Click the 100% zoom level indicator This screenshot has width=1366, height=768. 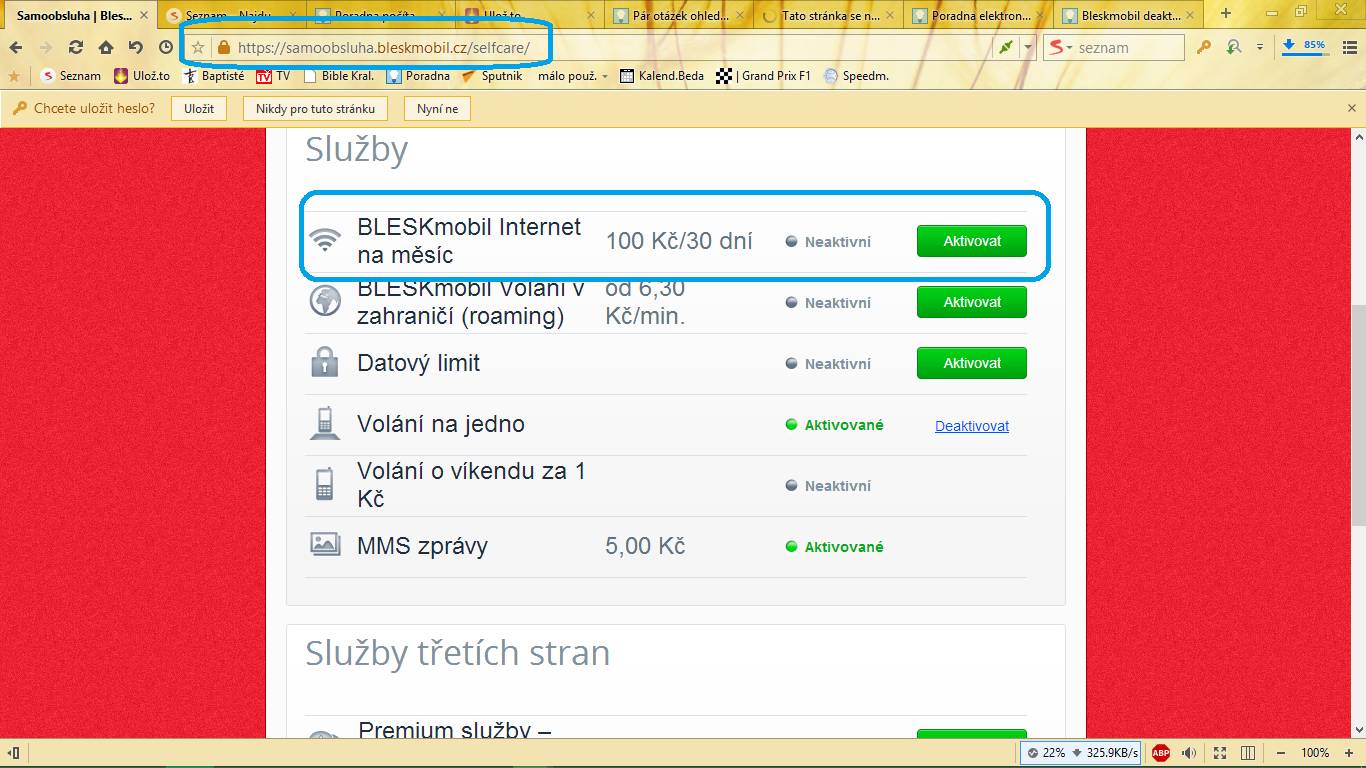pyautogui.click(x=1315, y=753)
